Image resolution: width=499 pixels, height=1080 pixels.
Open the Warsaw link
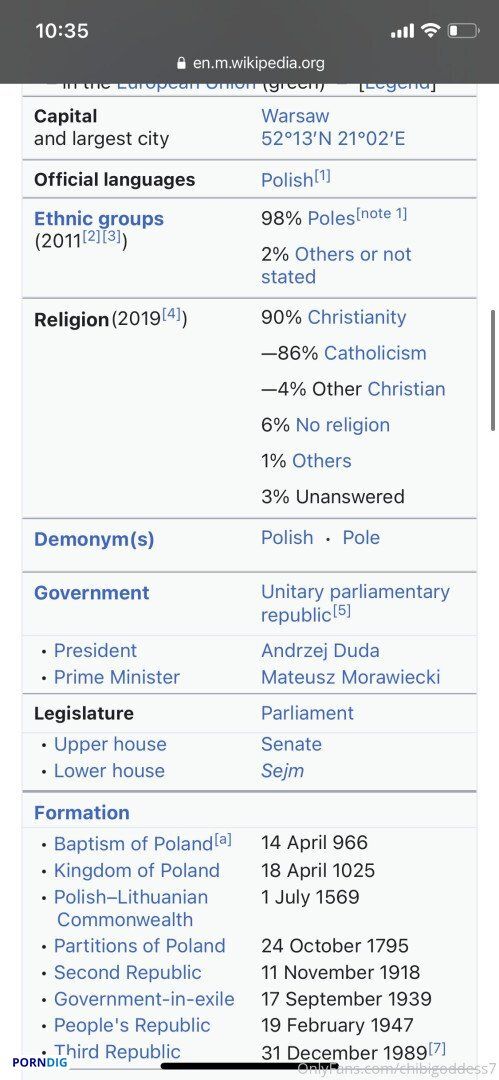(x=295, y=116)
